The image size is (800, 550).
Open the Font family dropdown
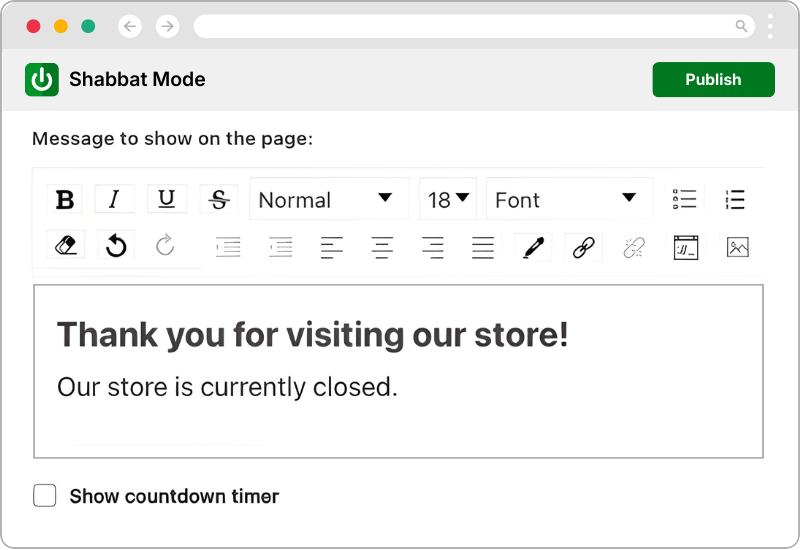click(x=569, y=199)
